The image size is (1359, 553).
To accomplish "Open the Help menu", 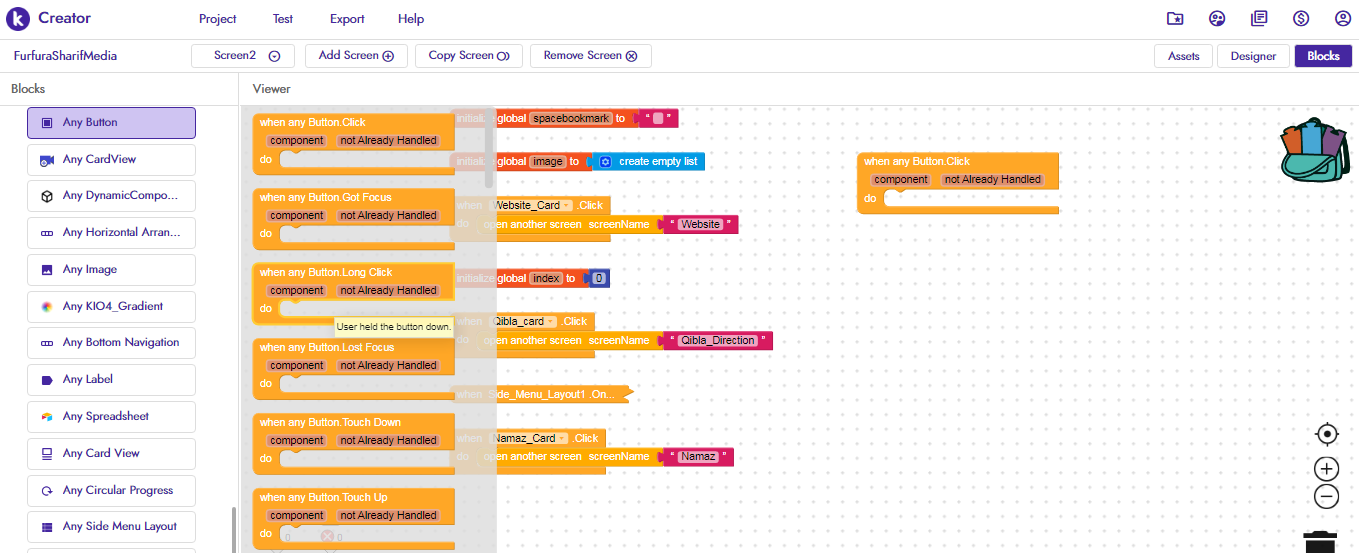I will pos(411,19).
